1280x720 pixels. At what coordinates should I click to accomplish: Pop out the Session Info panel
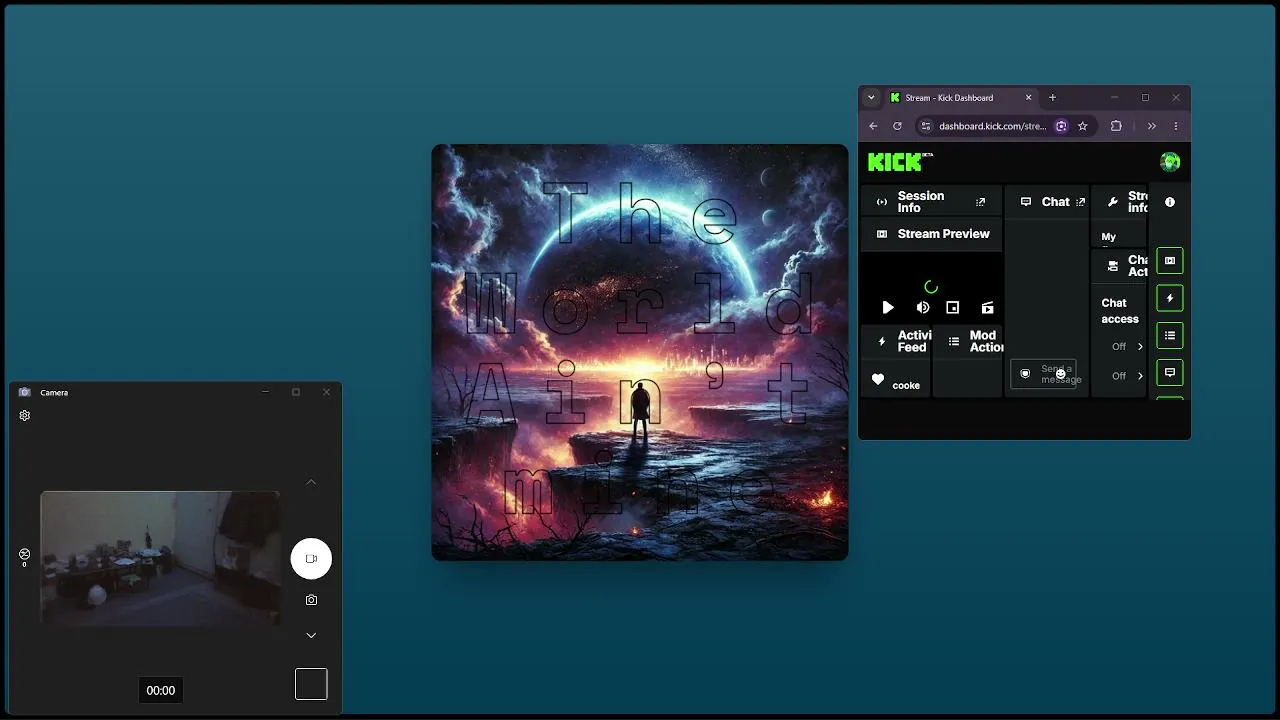[x=980, y=202]
